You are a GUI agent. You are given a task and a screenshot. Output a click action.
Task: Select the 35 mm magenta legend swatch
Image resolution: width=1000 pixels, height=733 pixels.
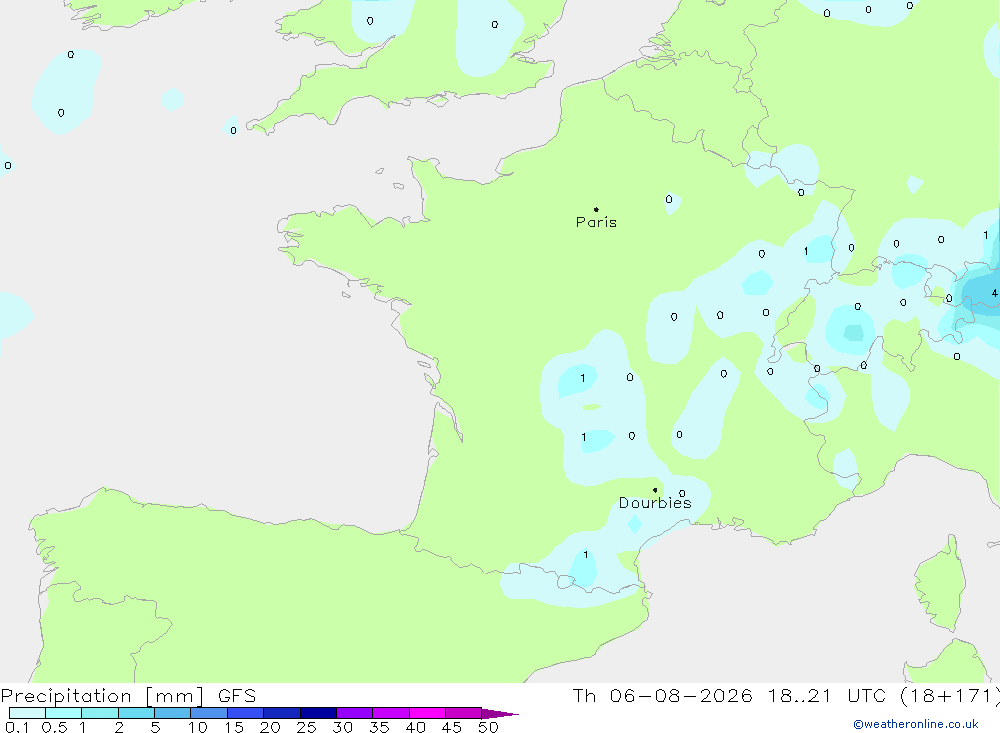390,713
